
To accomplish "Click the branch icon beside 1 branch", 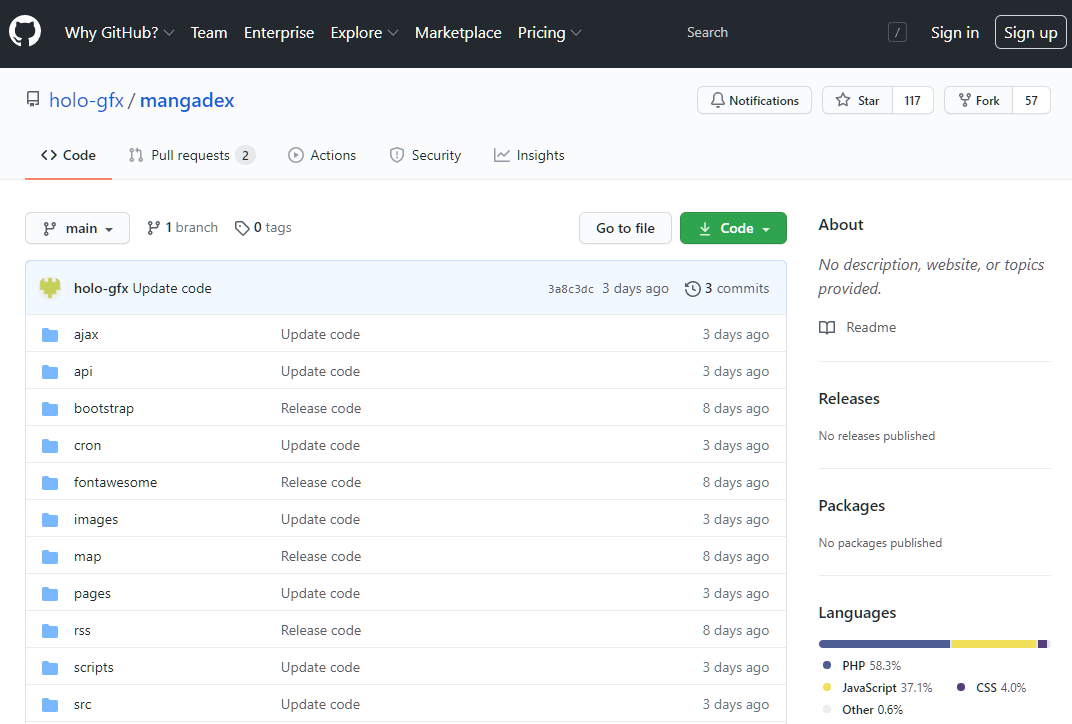I will (153, 228).
